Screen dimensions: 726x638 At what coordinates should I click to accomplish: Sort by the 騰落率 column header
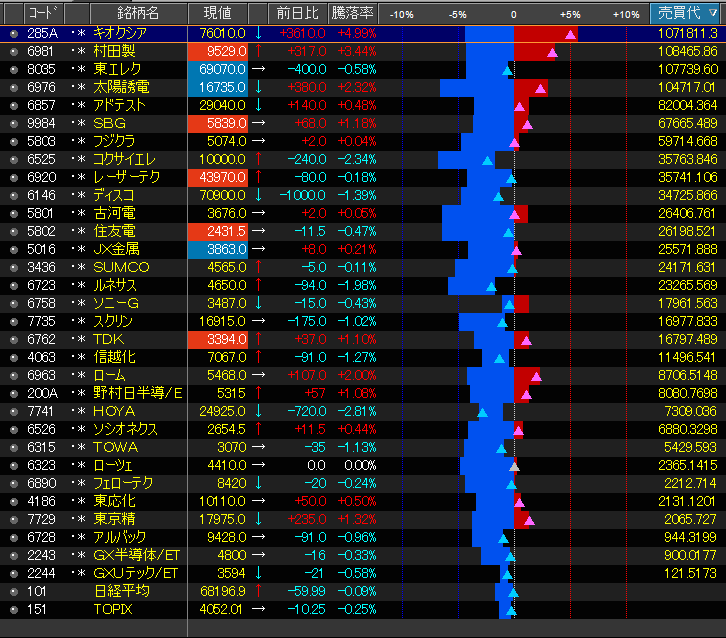[352, 13]
